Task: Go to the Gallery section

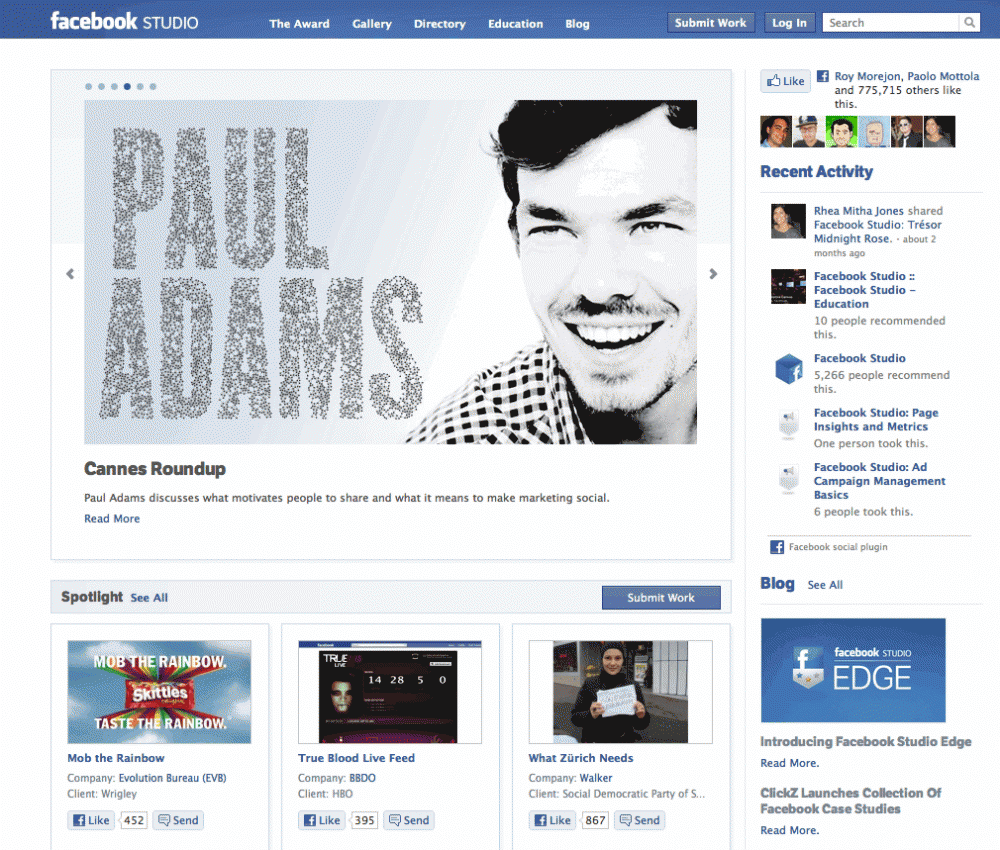Action: click(x=372, y=24)
